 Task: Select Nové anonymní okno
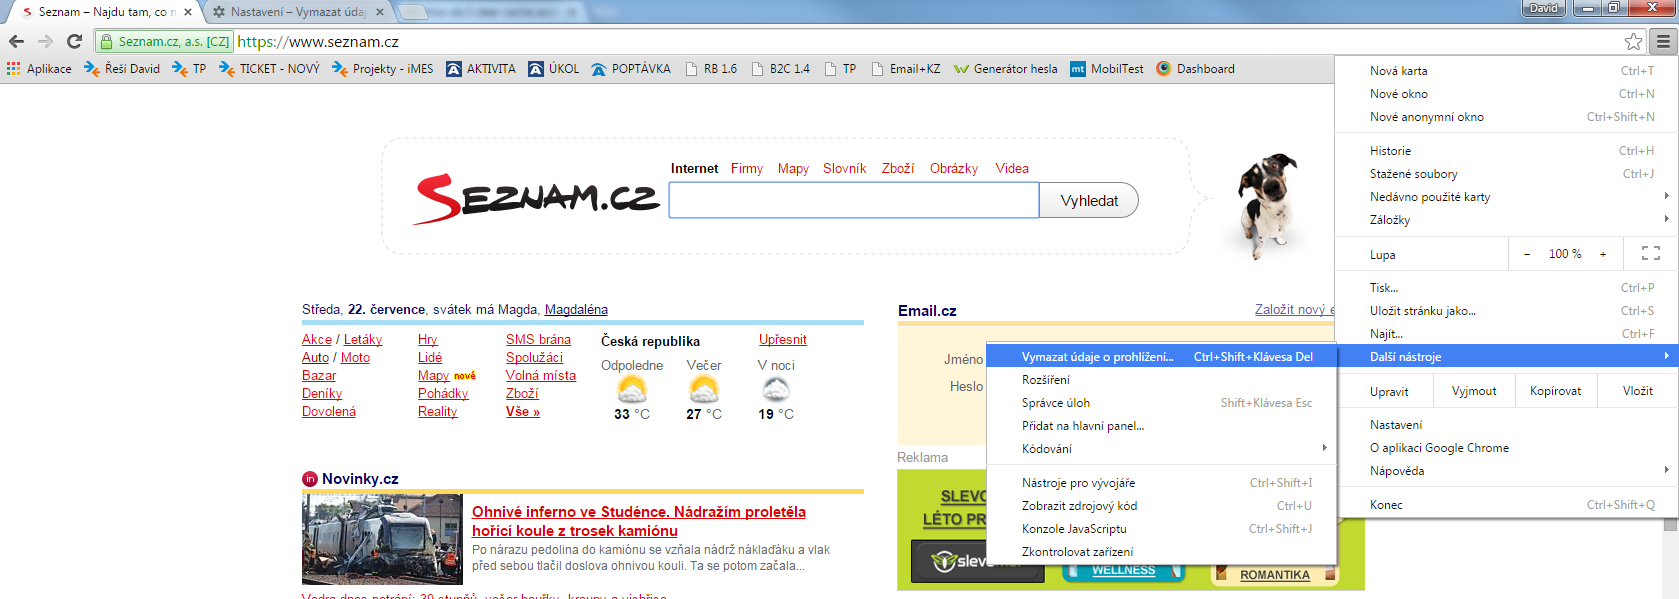coord(1506,117)
